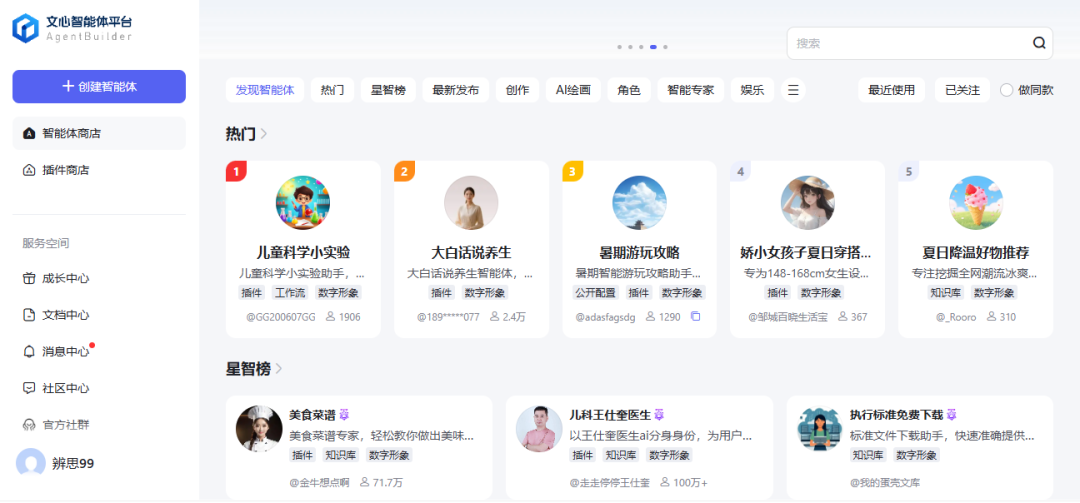Viewport: 1080px width, 503px height.
Task: Select the active carousel indicator dot
Action: [653, 47]
